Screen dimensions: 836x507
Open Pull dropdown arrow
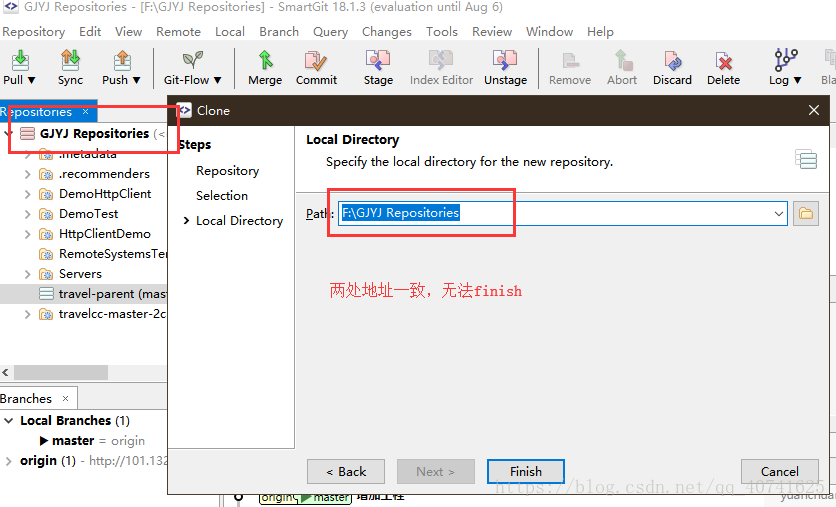[x=31, y=80]
